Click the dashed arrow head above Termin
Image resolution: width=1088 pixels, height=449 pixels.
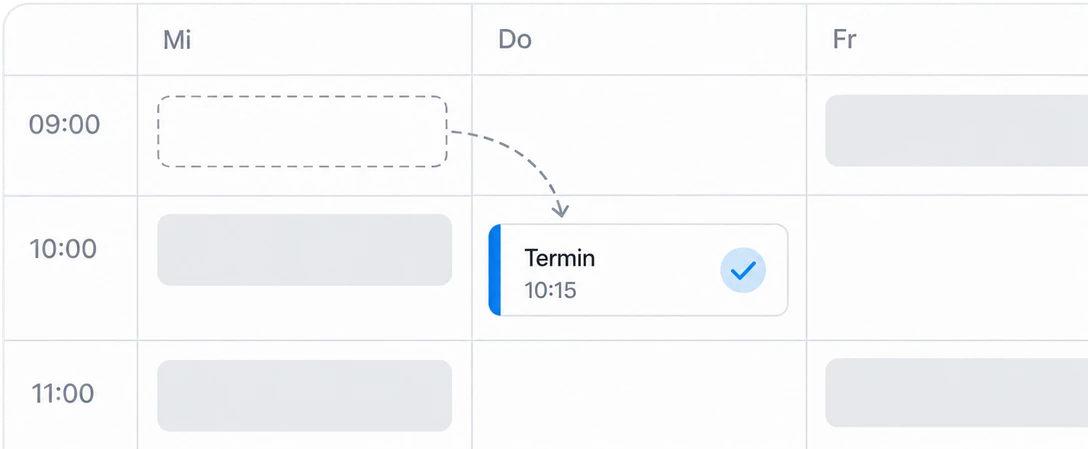pos(561,210)
